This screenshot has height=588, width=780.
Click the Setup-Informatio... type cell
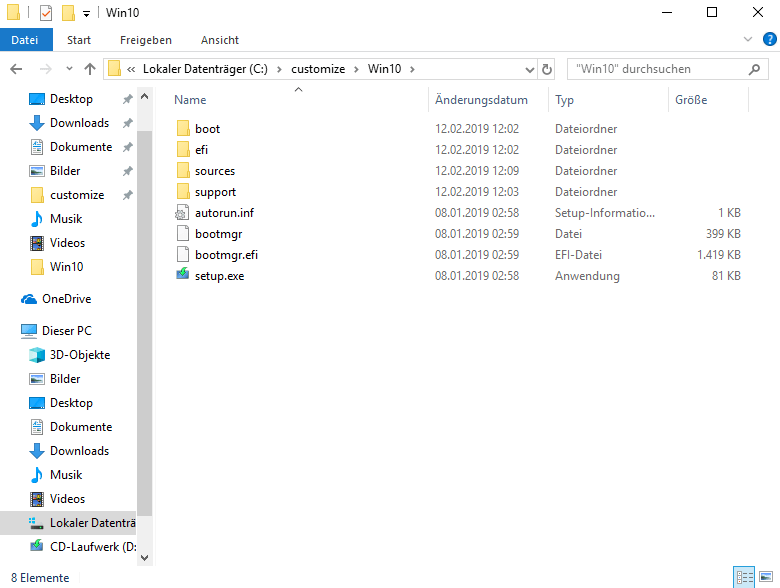[x=605, y=212]
